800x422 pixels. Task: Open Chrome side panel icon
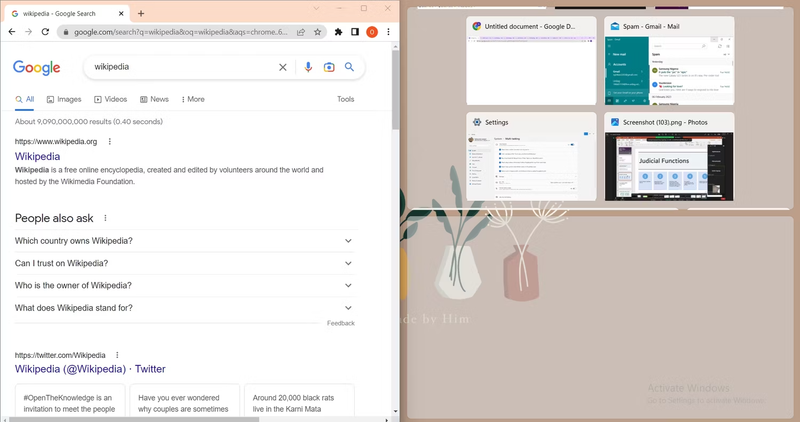coord(355,32)
